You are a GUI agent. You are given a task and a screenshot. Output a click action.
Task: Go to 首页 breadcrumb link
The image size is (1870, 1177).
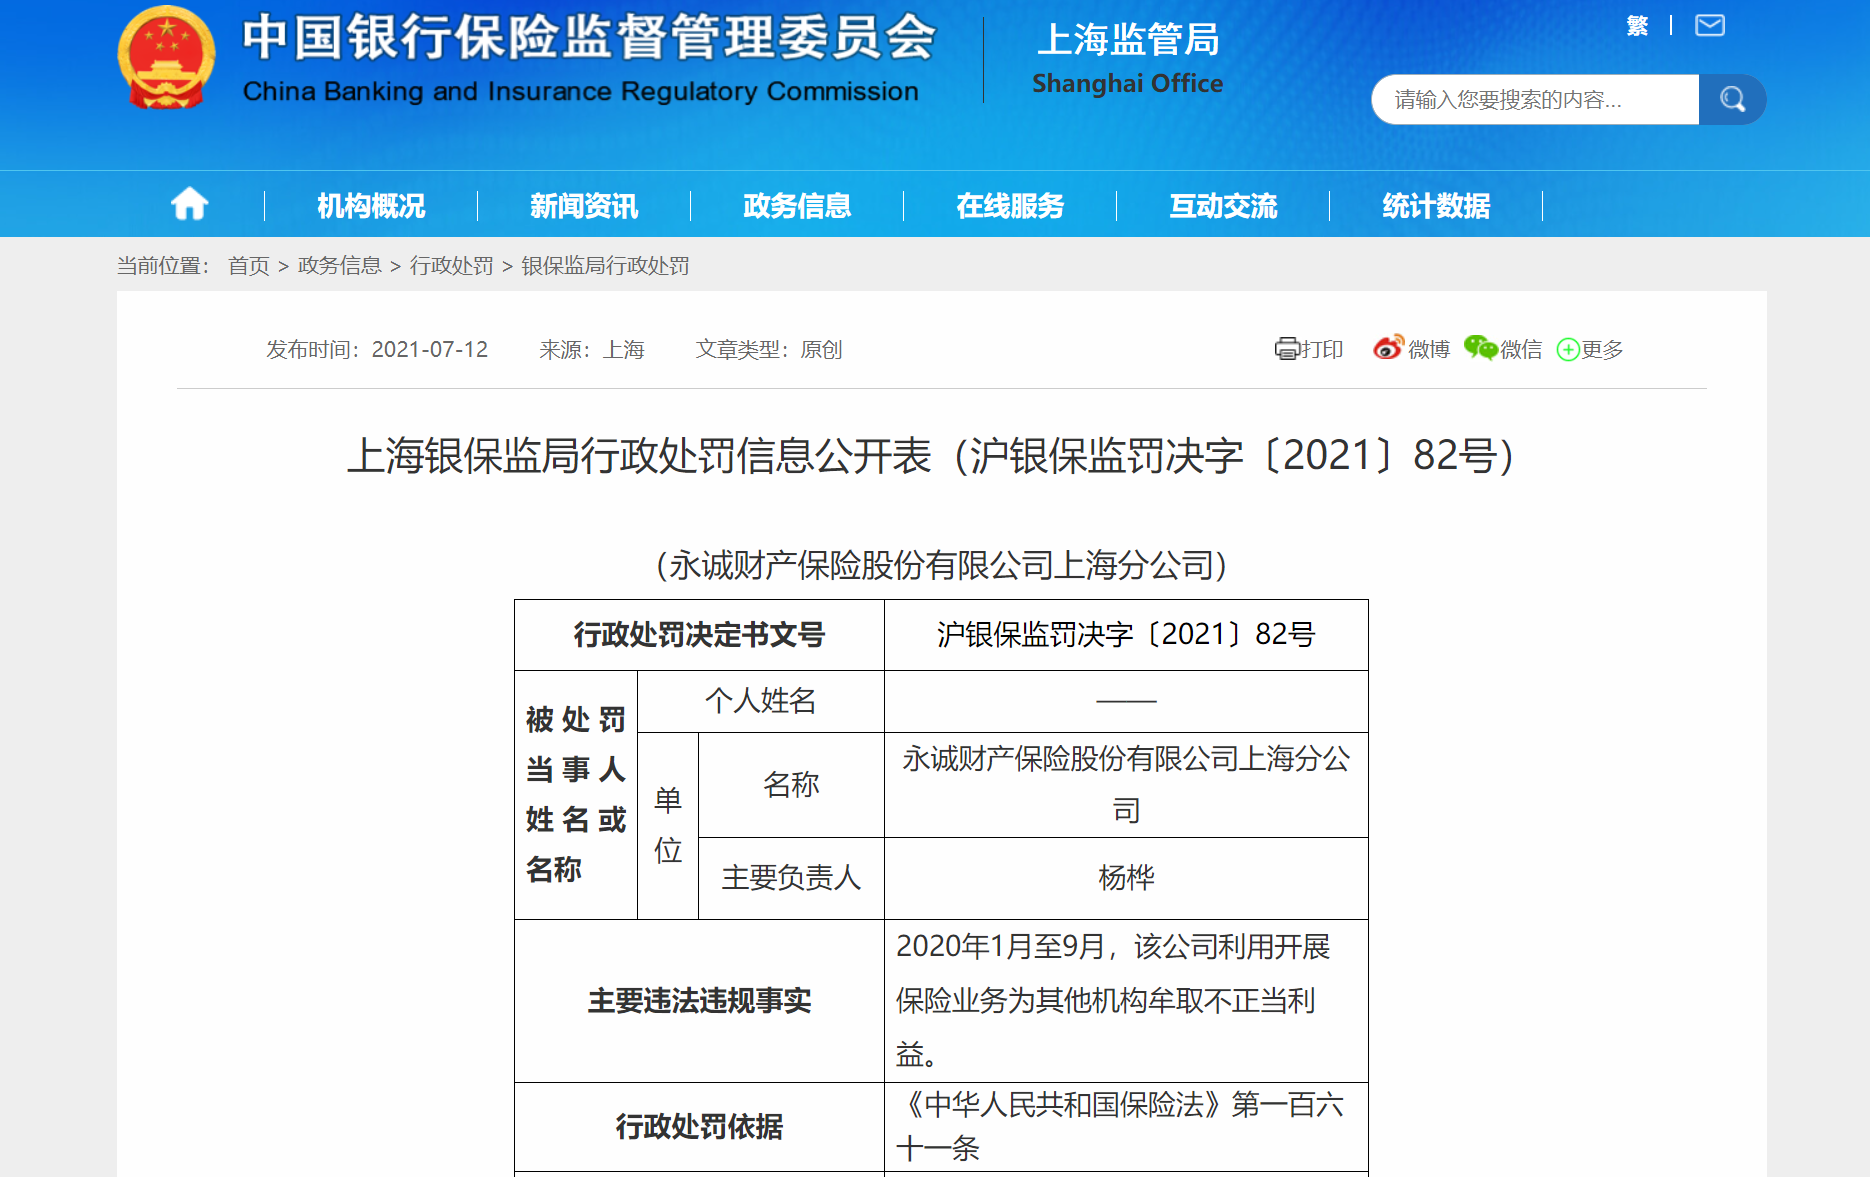tap(249, 266)
